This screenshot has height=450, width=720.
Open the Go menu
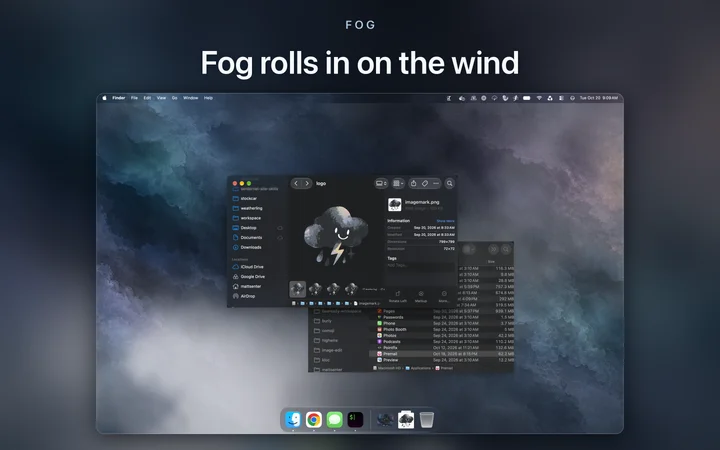pos(174,98)
